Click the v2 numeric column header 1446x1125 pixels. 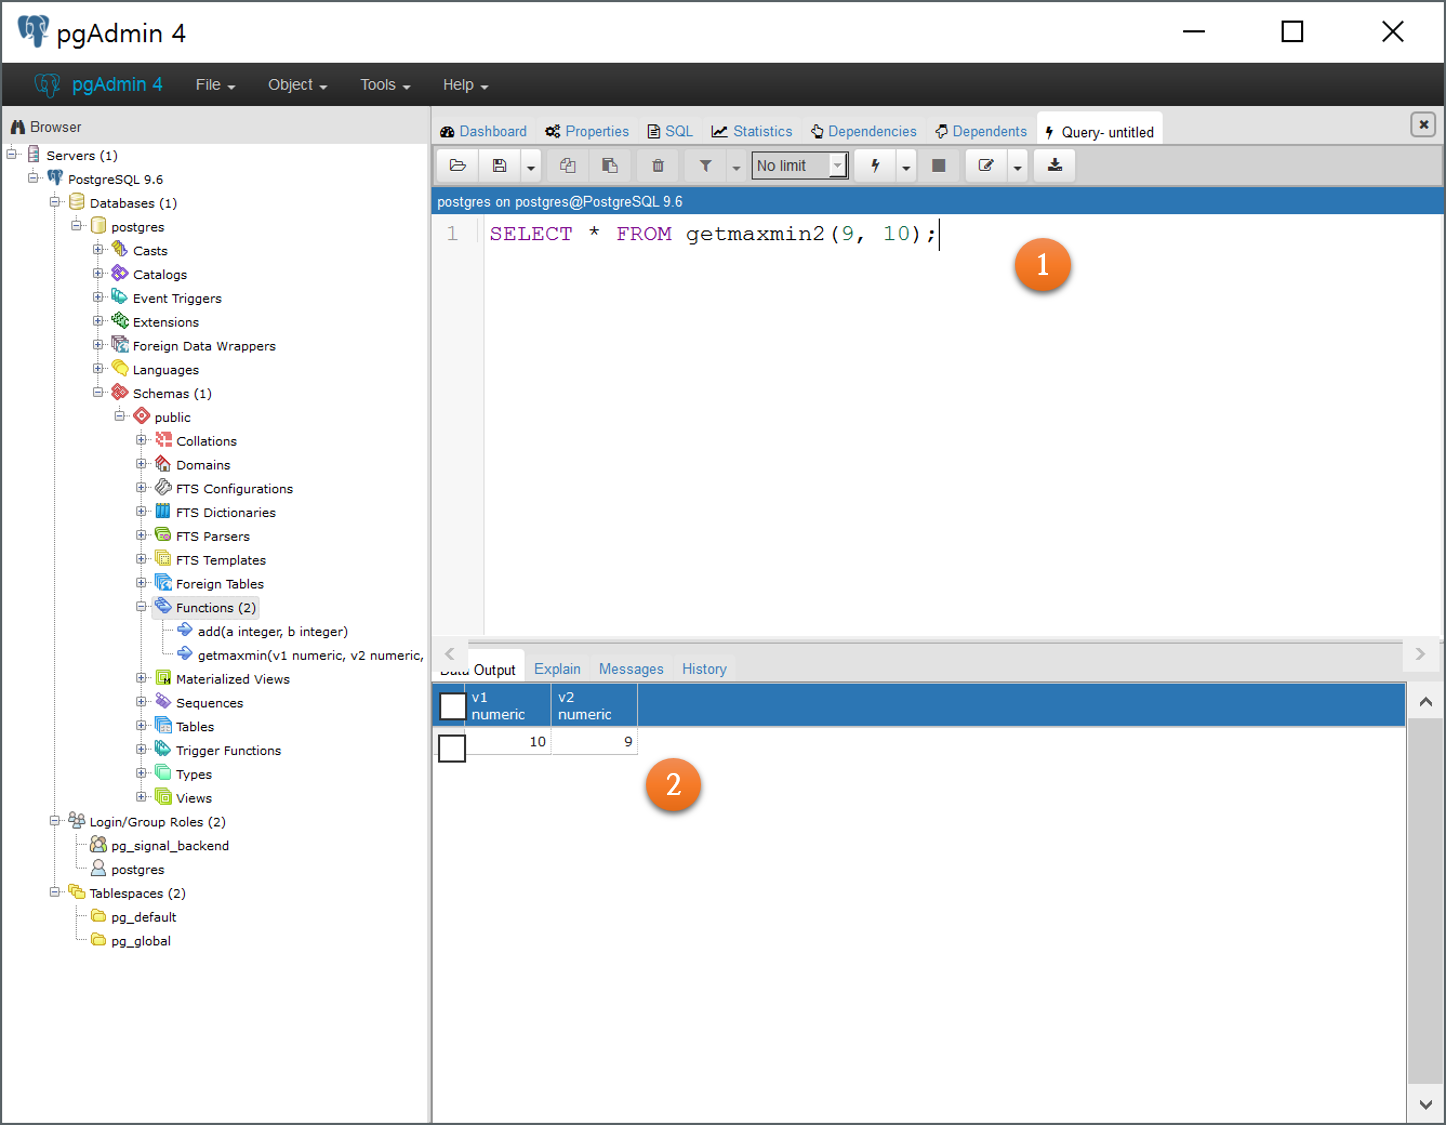(x=594, y=706)
